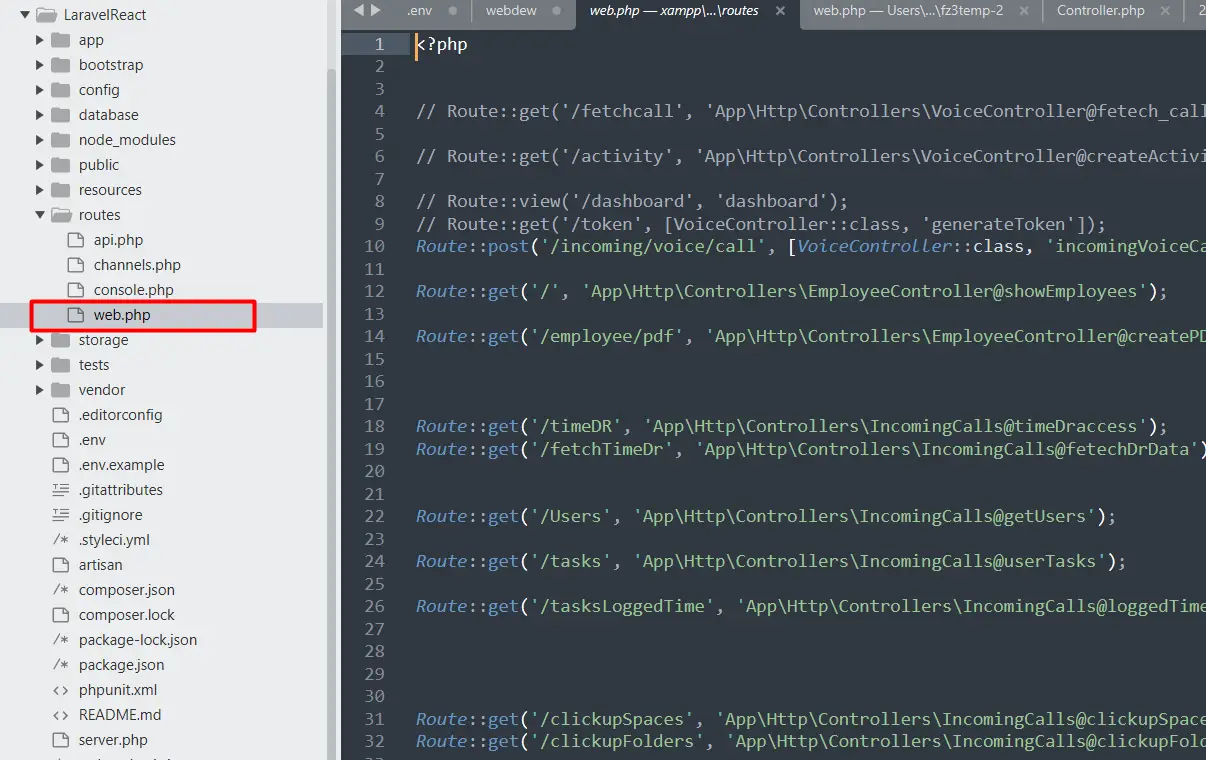Click line number 12 in the gutter

point(375,292)
